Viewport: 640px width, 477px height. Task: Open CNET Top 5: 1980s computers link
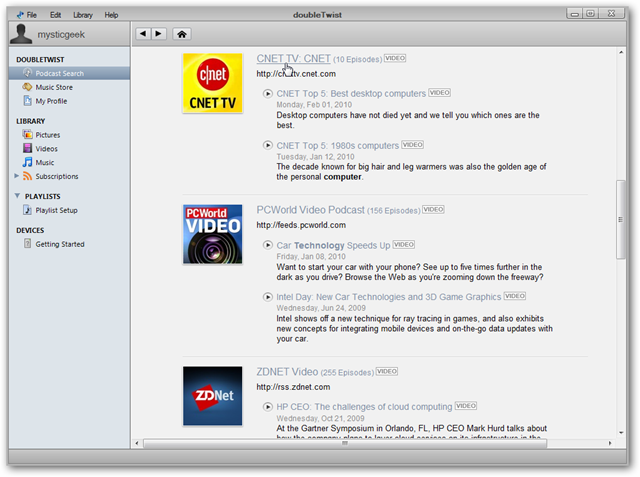[x=338, y=146]
